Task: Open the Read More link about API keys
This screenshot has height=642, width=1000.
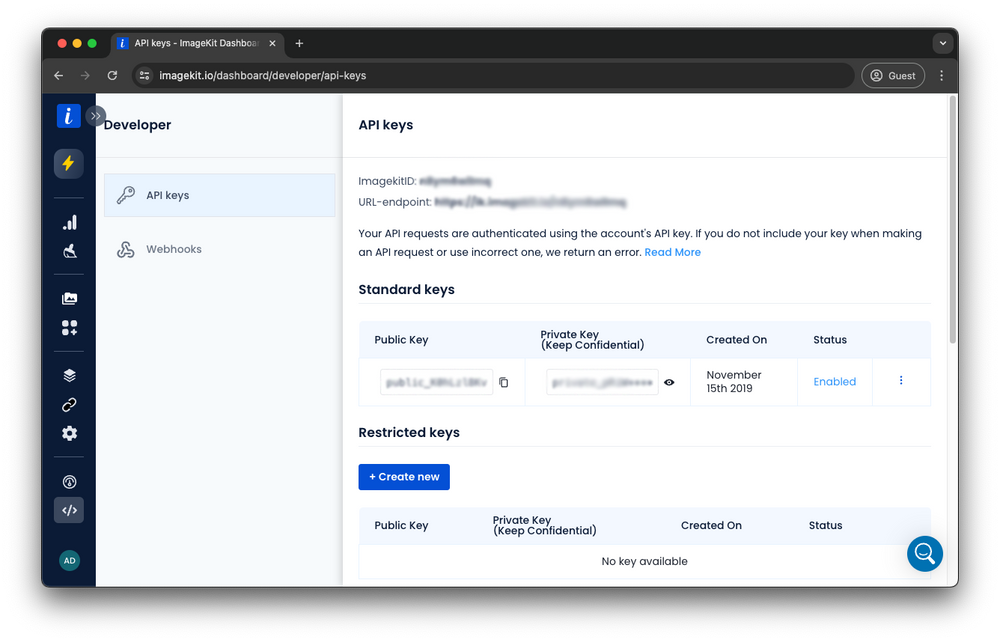Action: tap(672, 252)
